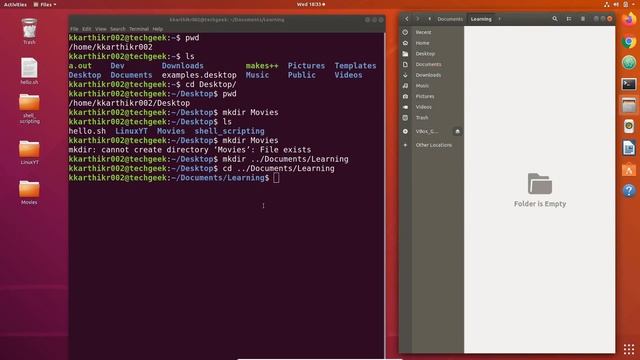Go back in the Files window

[x=407, y=19]
